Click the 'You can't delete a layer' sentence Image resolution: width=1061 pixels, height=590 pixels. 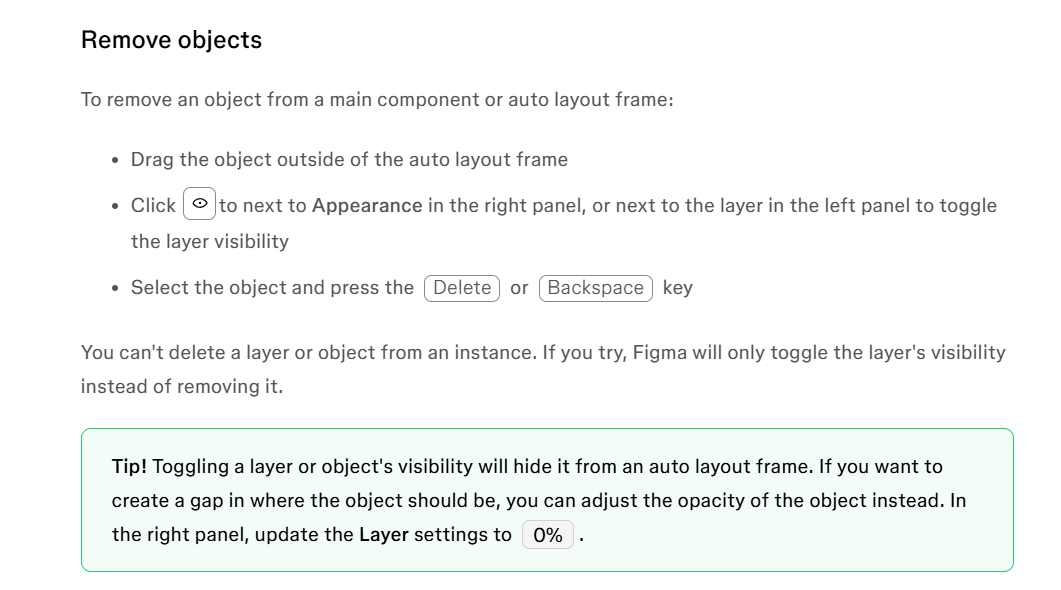(x=543, y=353)
